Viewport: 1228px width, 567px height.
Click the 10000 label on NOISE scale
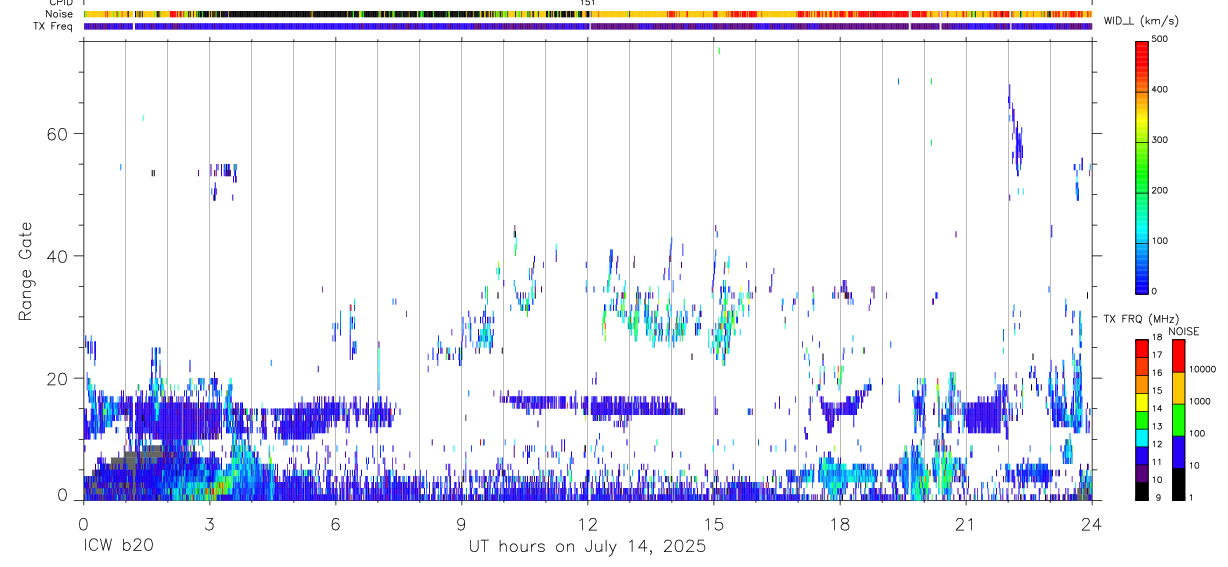(x=1203, y=369)
